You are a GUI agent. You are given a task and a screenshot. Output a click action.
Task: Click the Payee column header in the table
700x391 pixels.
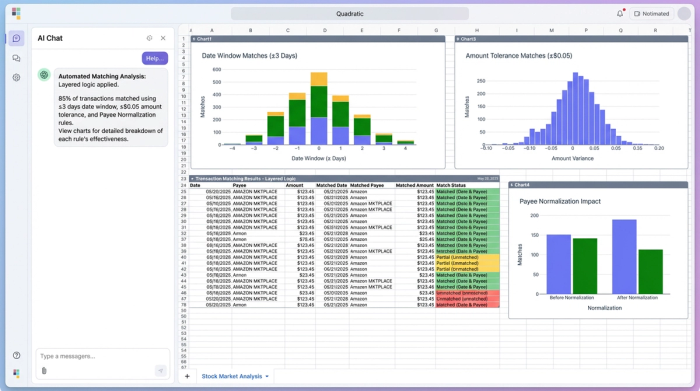[239, 185]
